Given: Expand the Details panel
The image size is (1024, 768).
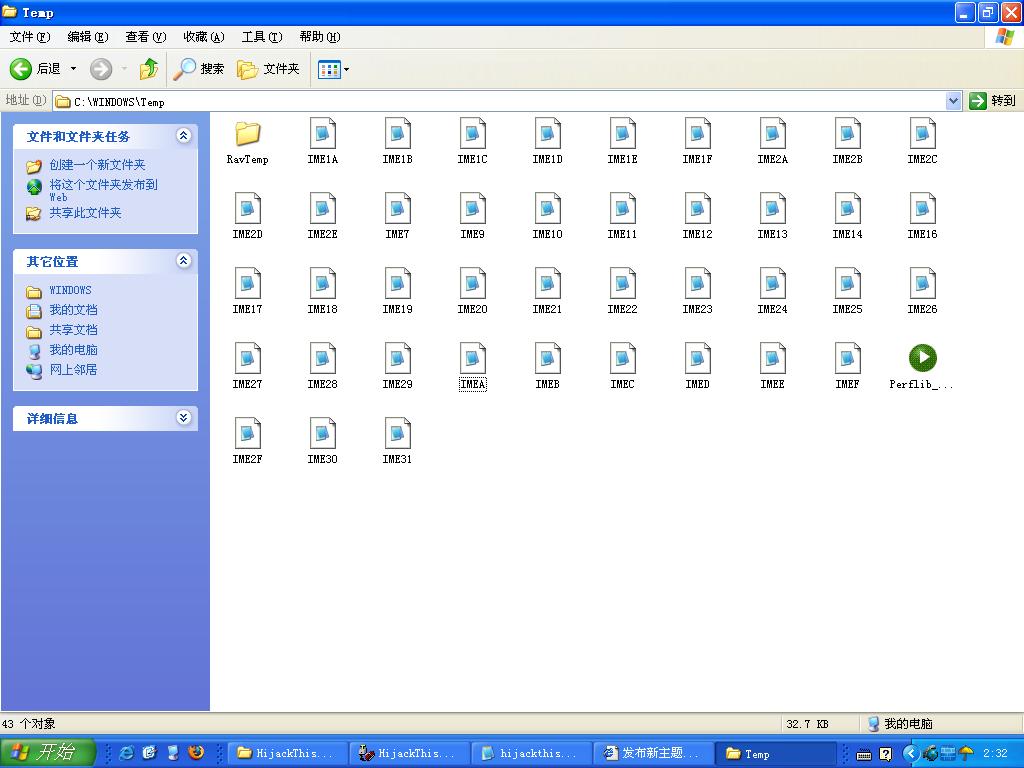Looking at the screenshot, I should tap(183, 418).
